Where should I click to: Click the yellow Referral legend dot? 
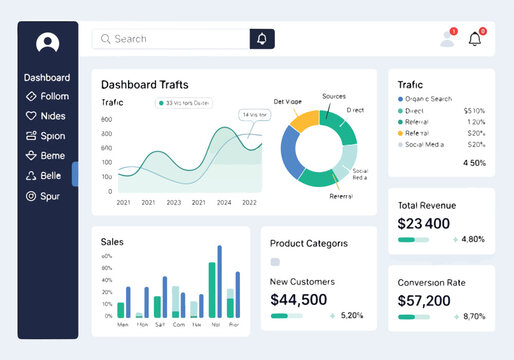[x=400, y=133]
